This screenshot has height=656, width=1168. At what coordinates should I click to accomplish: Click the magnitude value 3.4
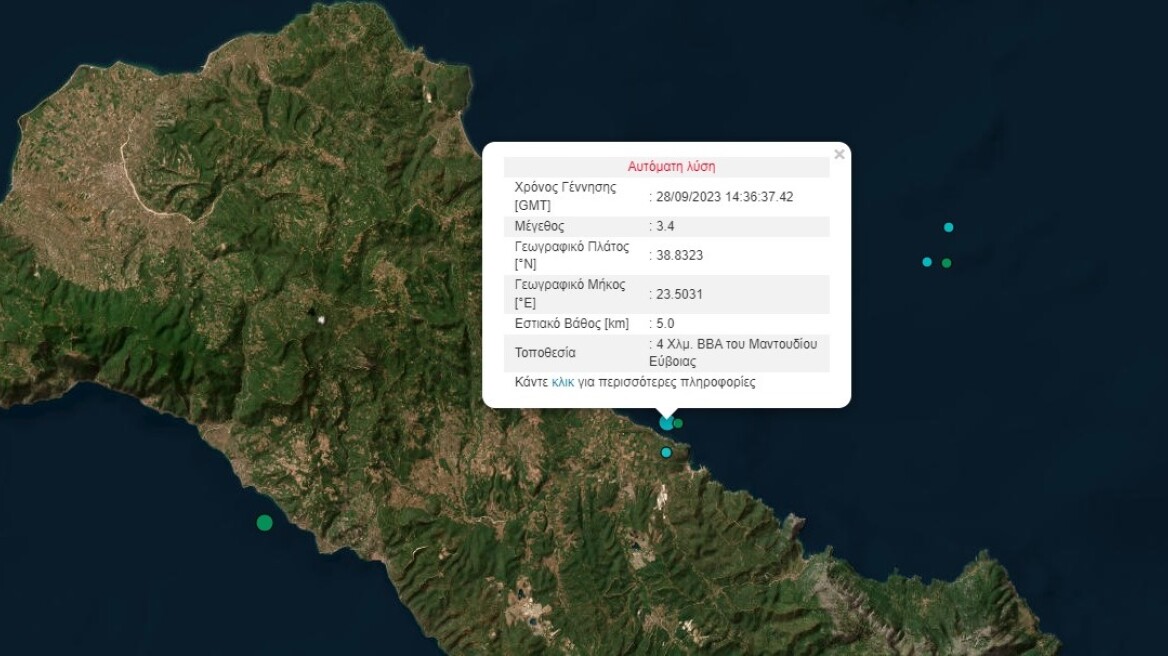664,227
